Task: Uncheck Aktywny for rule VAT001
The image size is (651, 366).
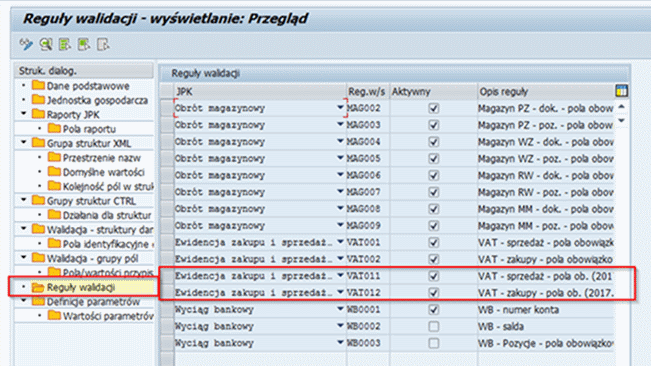Action: (433, 242)
